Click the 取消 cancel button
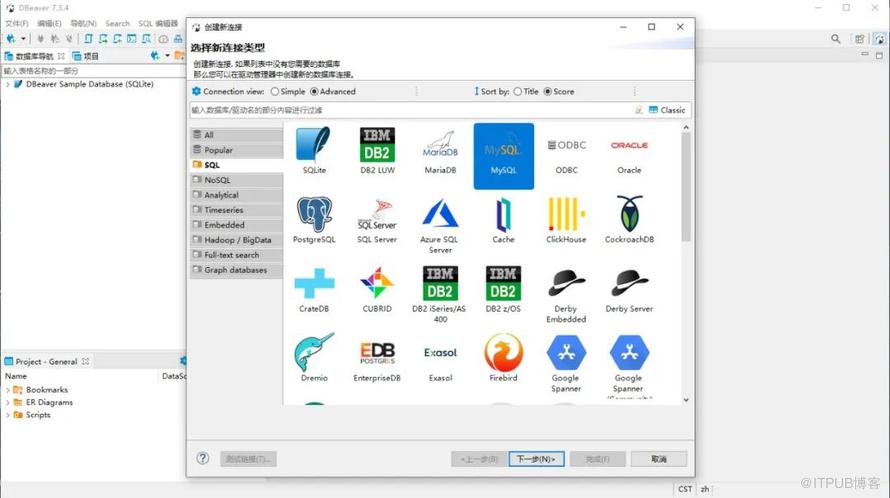Screen dimensions: 890x498 [x=659, y=459]
